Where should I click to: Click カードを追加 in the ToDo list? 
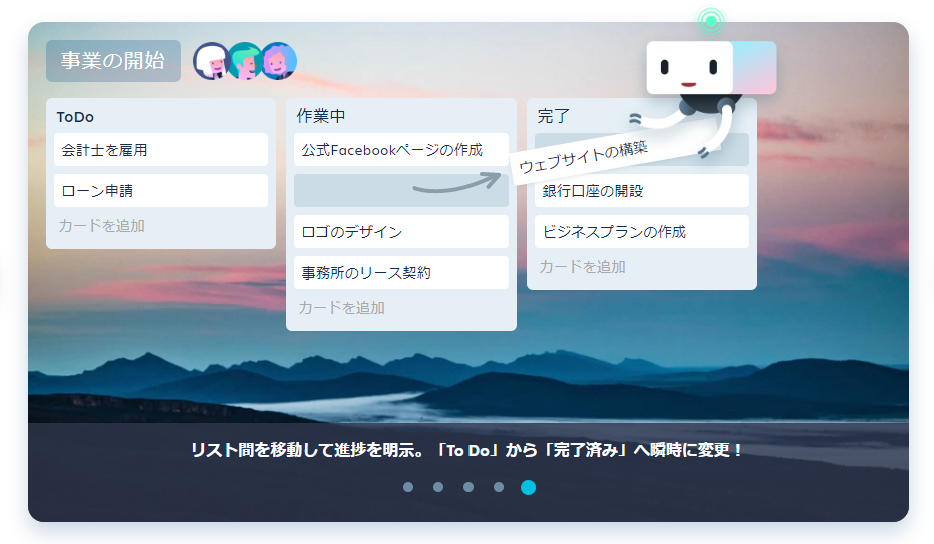(101, 226)
